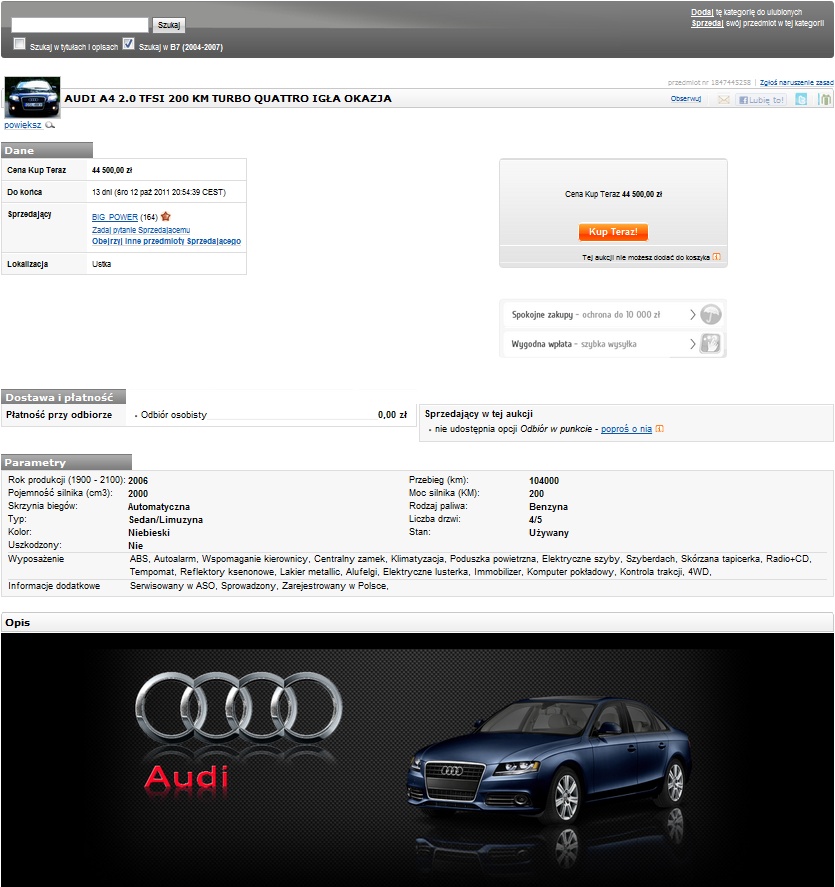This screenshot has width=835, height=887.
Task: Click the Szukaj search button
Action: pyautogui.click(x=169, y=25)
